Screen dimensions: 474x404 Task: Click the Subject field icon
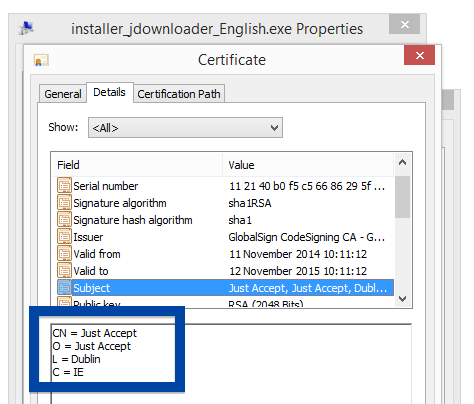click(64, 288)
